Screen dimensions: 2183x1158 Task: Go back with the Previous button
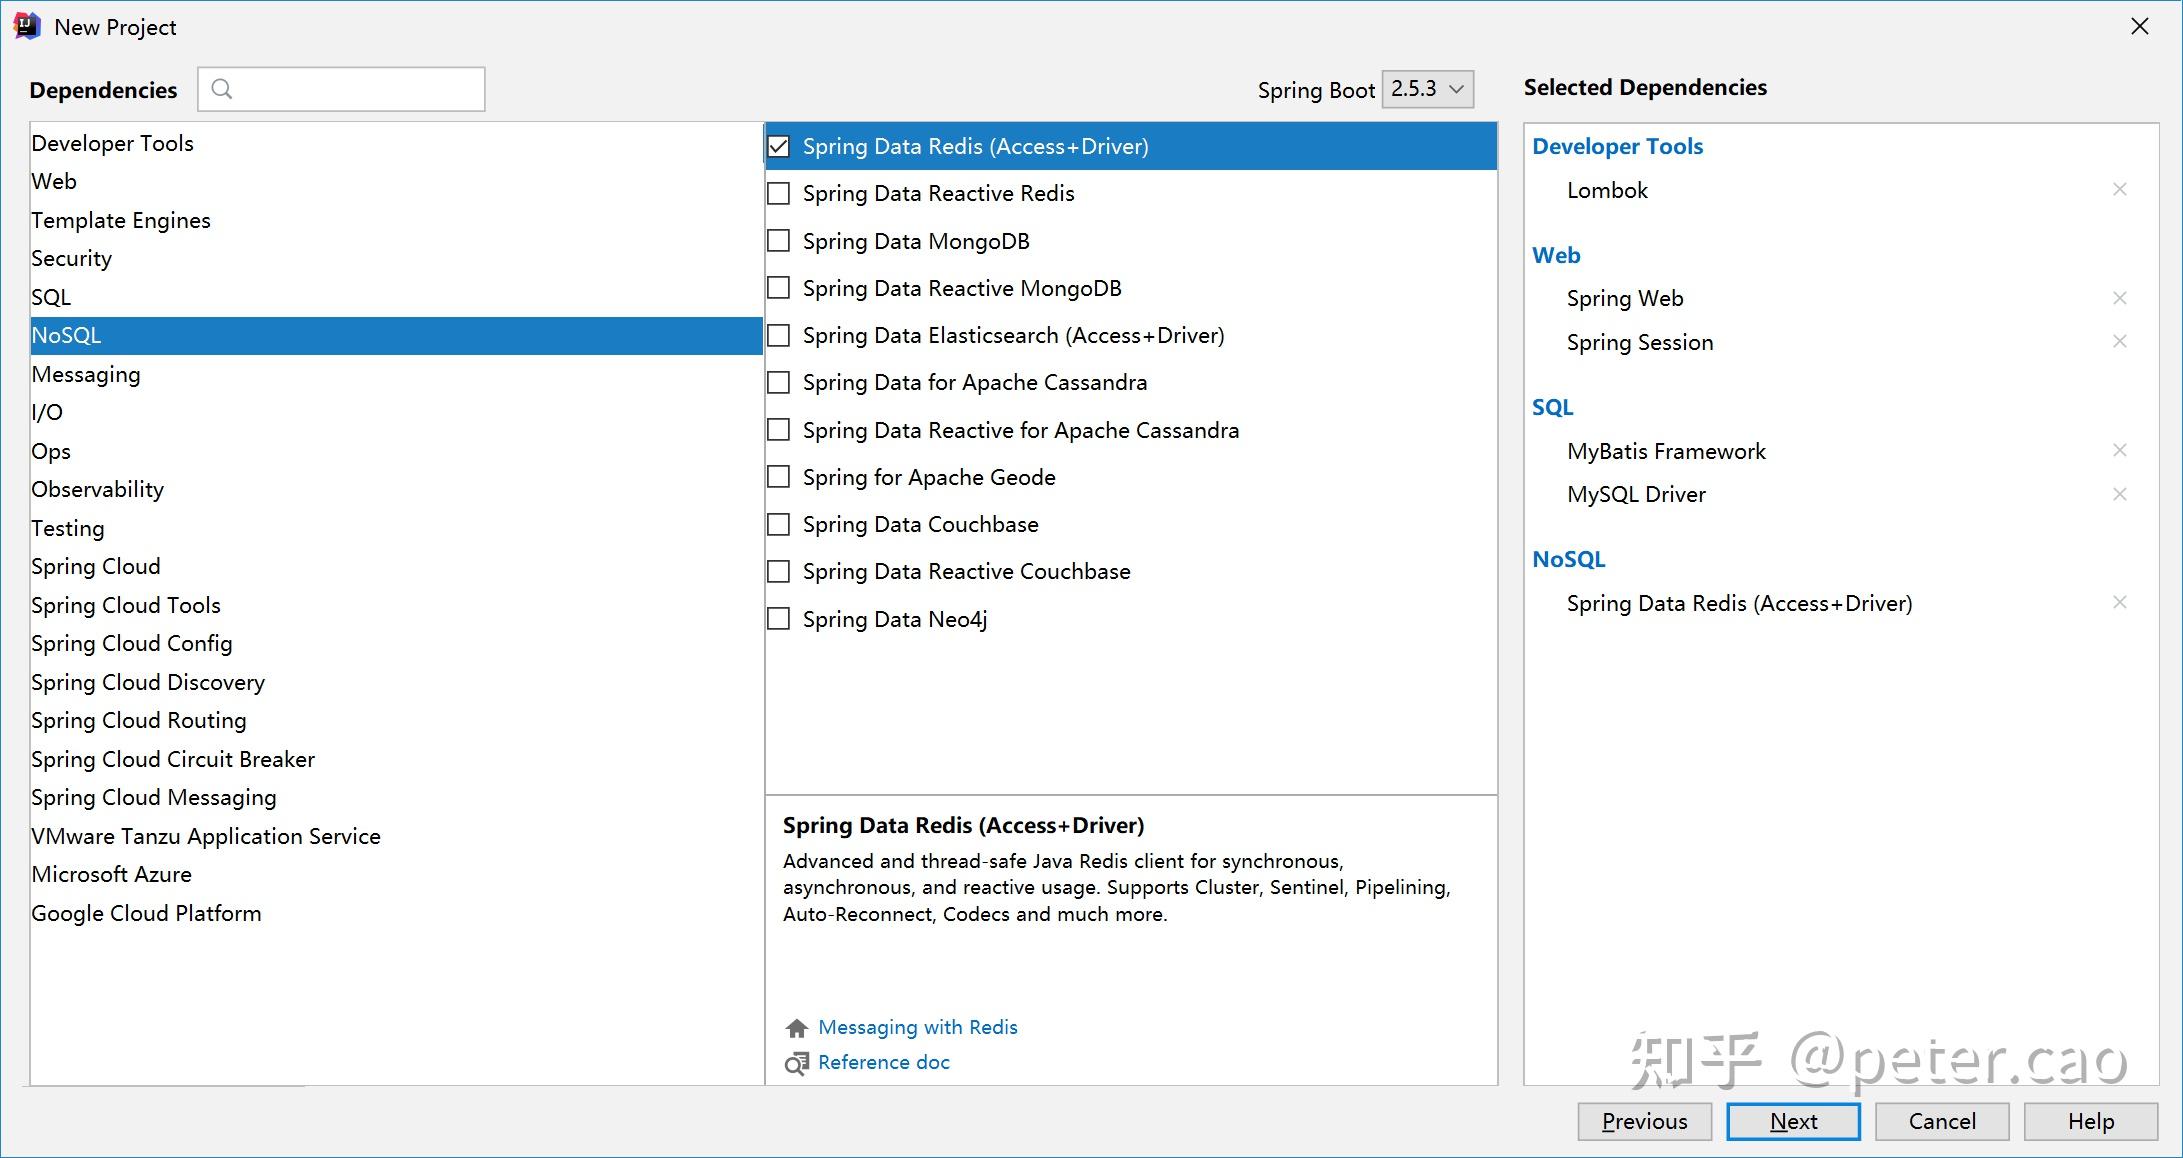click(1644, 1121)
